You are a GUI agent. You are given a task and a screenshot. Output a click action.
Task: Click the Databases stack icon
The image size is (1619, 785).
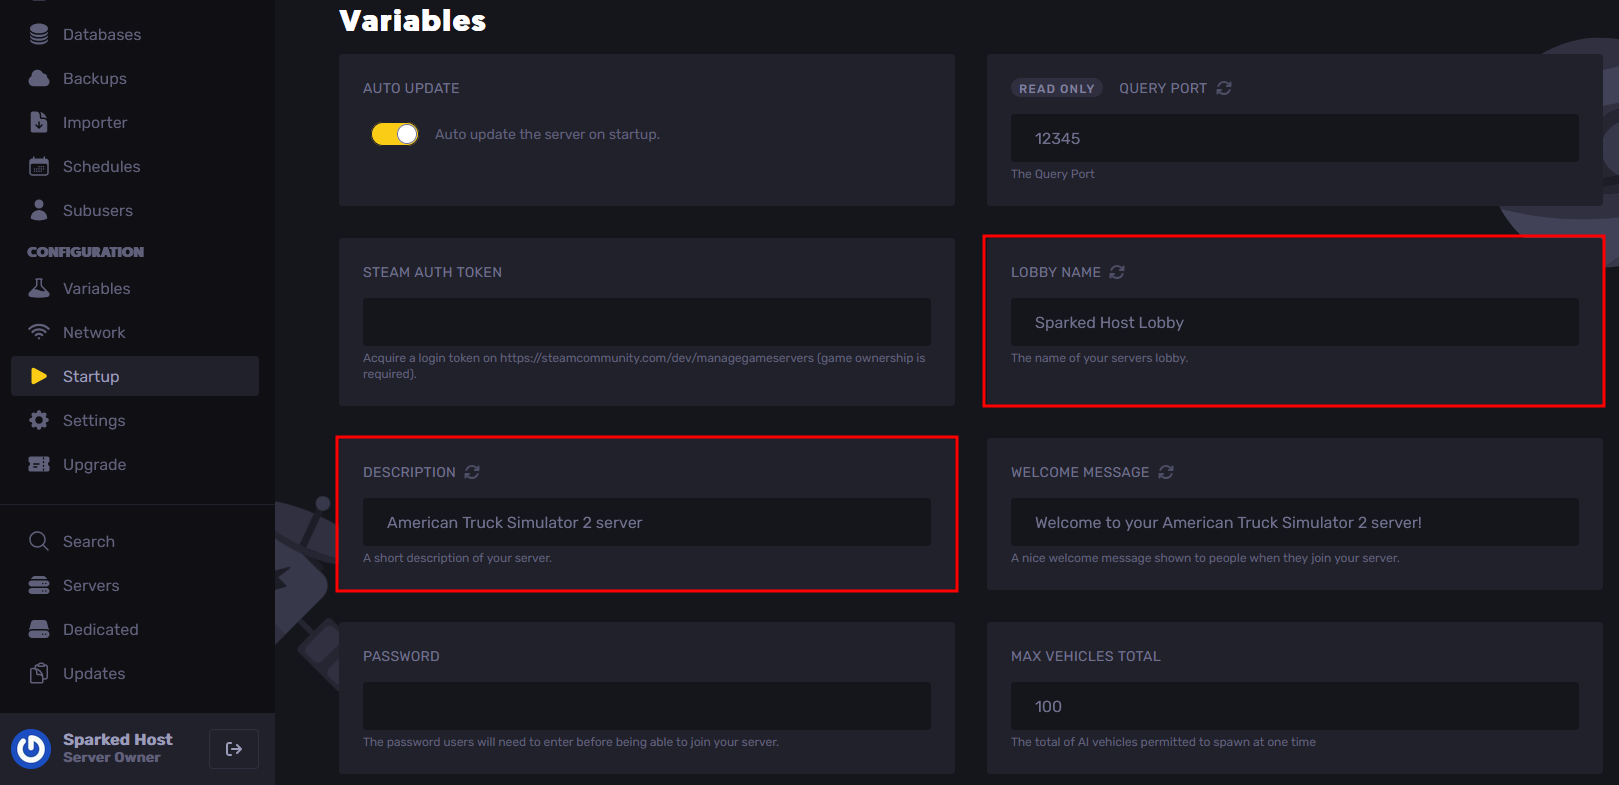[39, 35]
